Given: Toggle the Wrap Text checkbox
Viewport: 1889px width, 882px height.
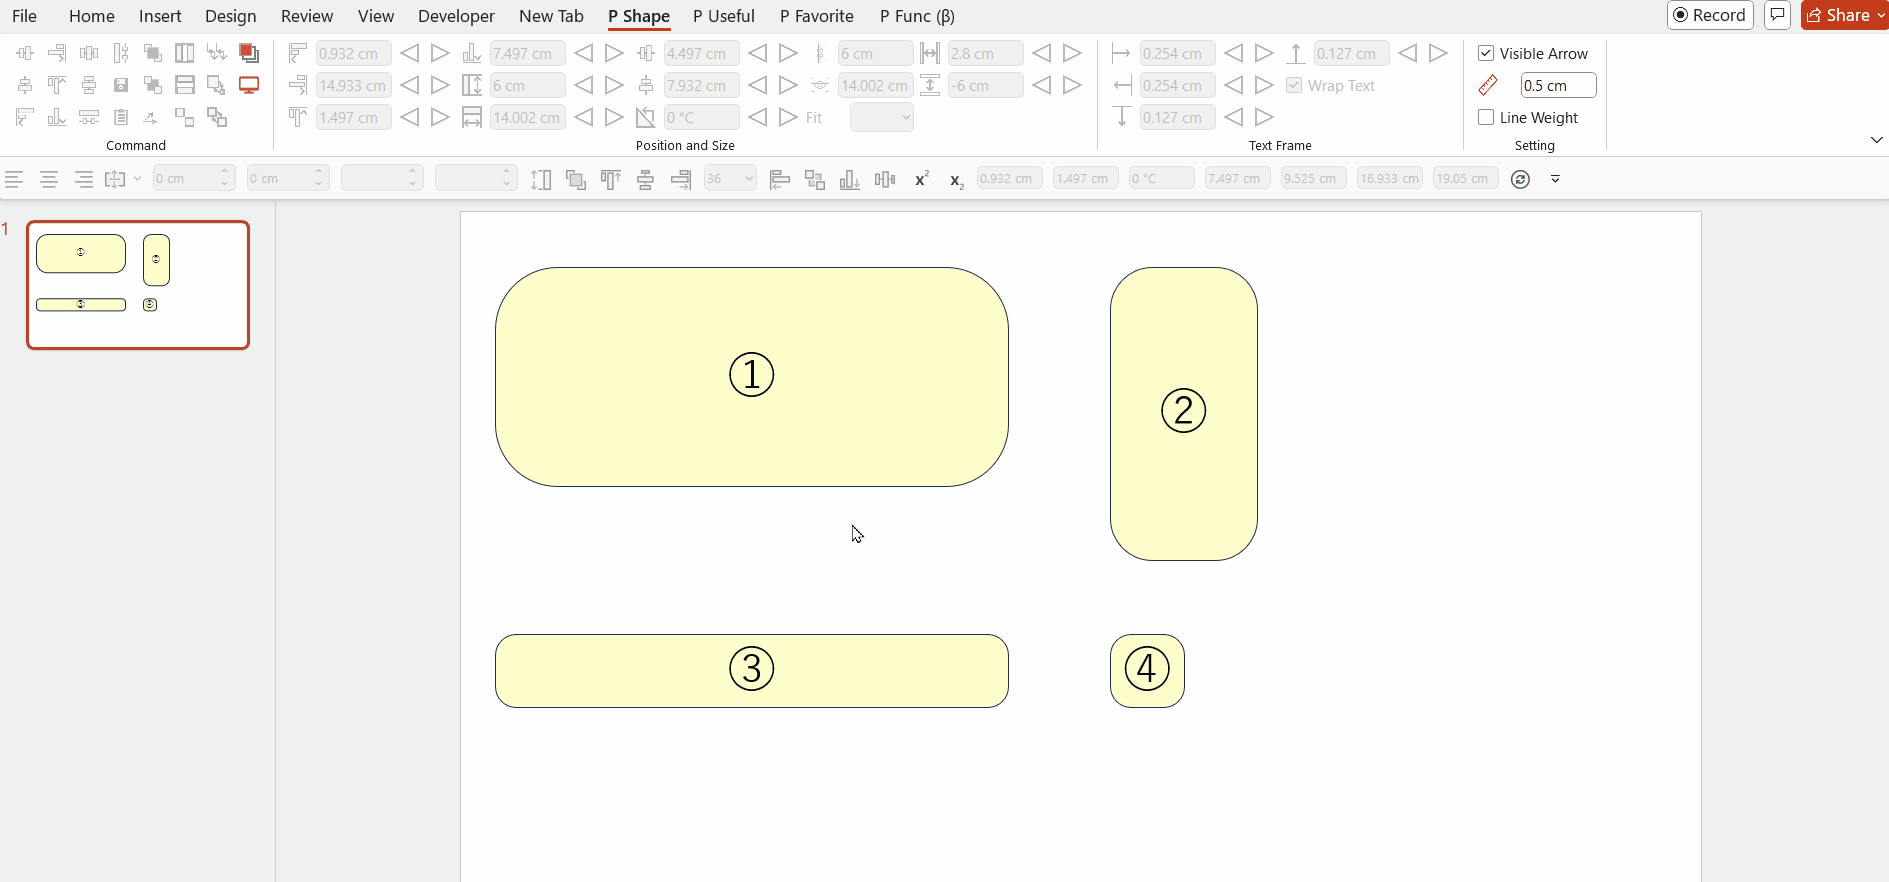Looking at the screenshot, I should pyautogui.click(x=1294, y=85).
